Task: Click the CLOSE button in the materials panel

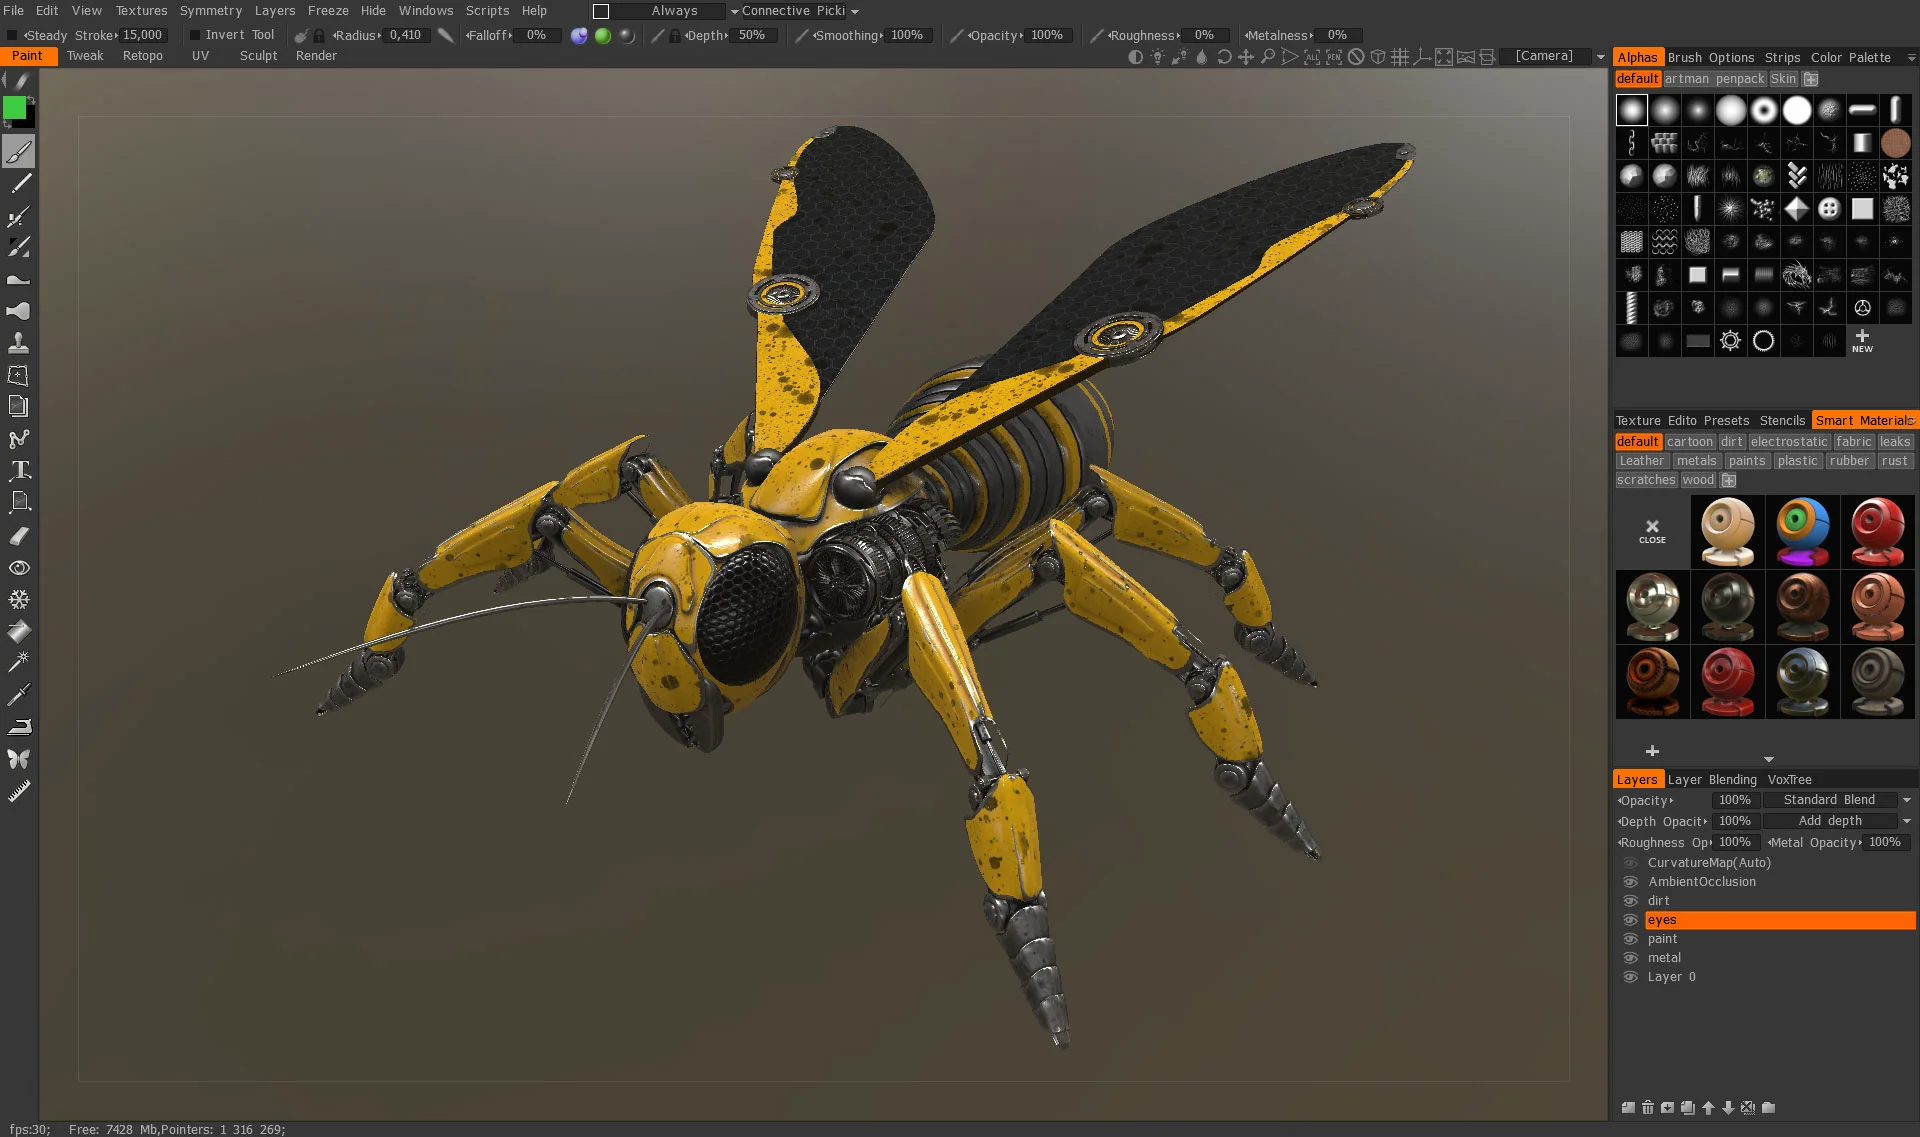Action: [x=1652, y=532]
